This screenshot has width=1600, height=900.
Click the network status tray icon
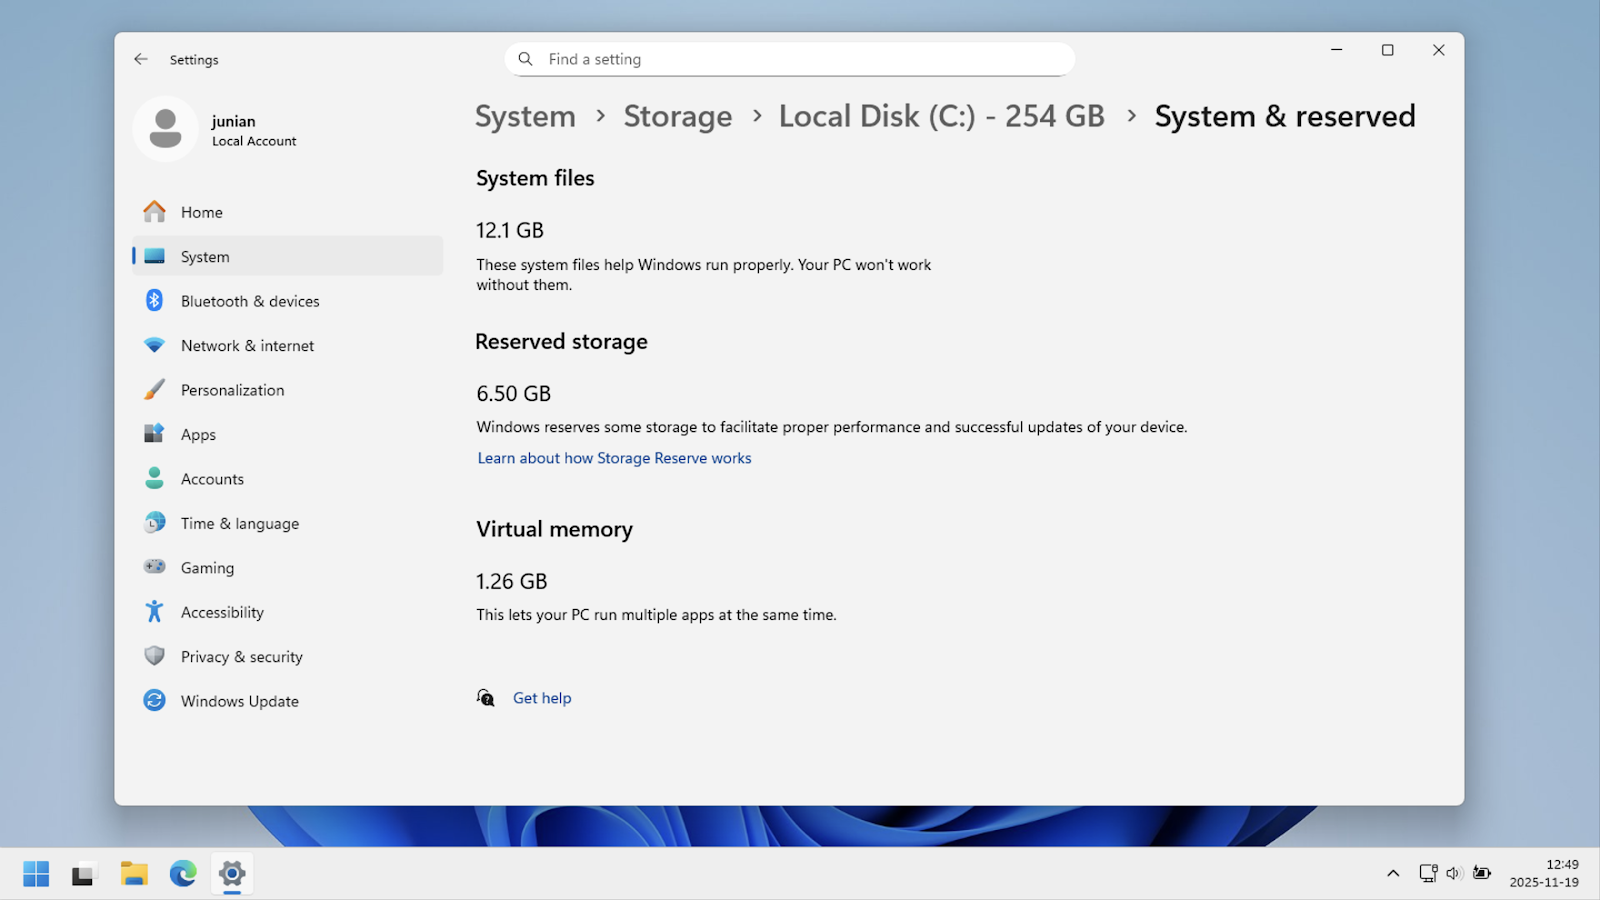1428,874
